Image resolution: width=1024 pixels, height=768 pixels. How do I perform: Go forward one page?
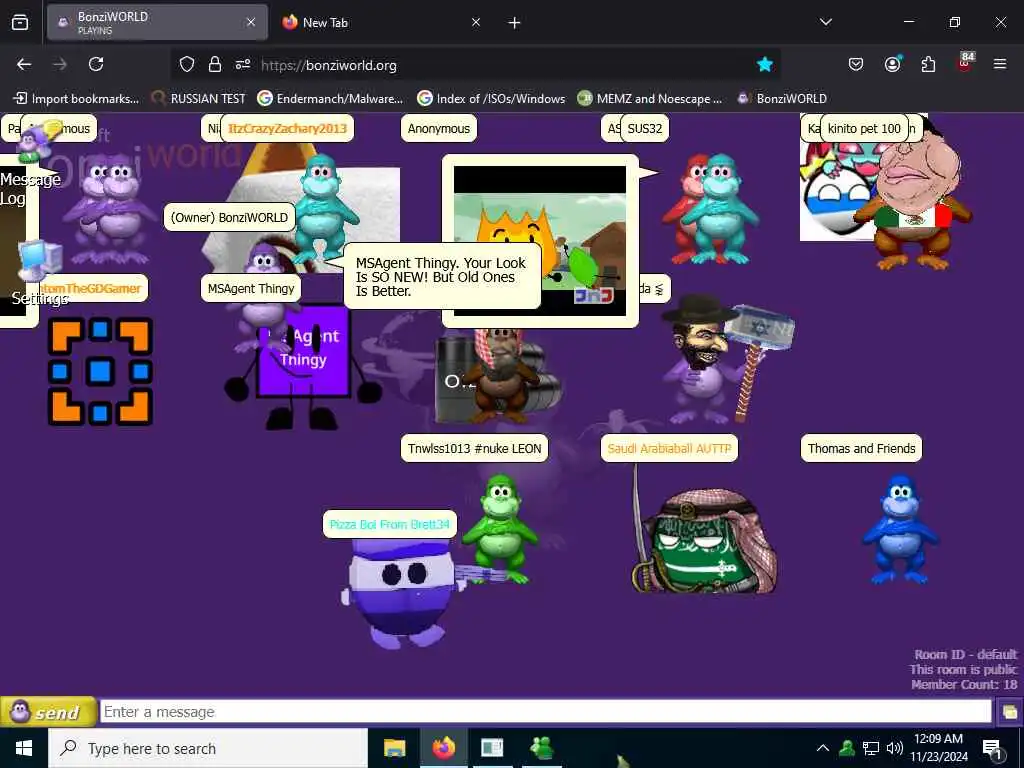tap(60, 65)
